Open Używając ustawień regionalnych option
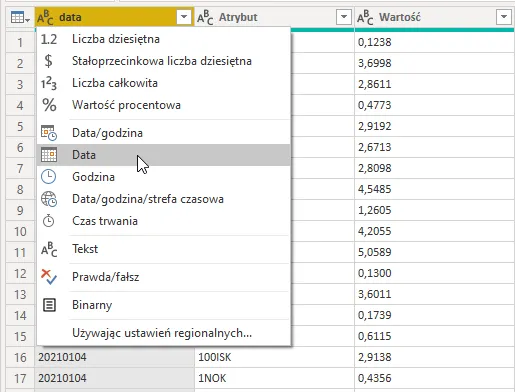Image resolution: width=515 pixels, height=392 pixels. pyautogui.click(x=163, y=333)
